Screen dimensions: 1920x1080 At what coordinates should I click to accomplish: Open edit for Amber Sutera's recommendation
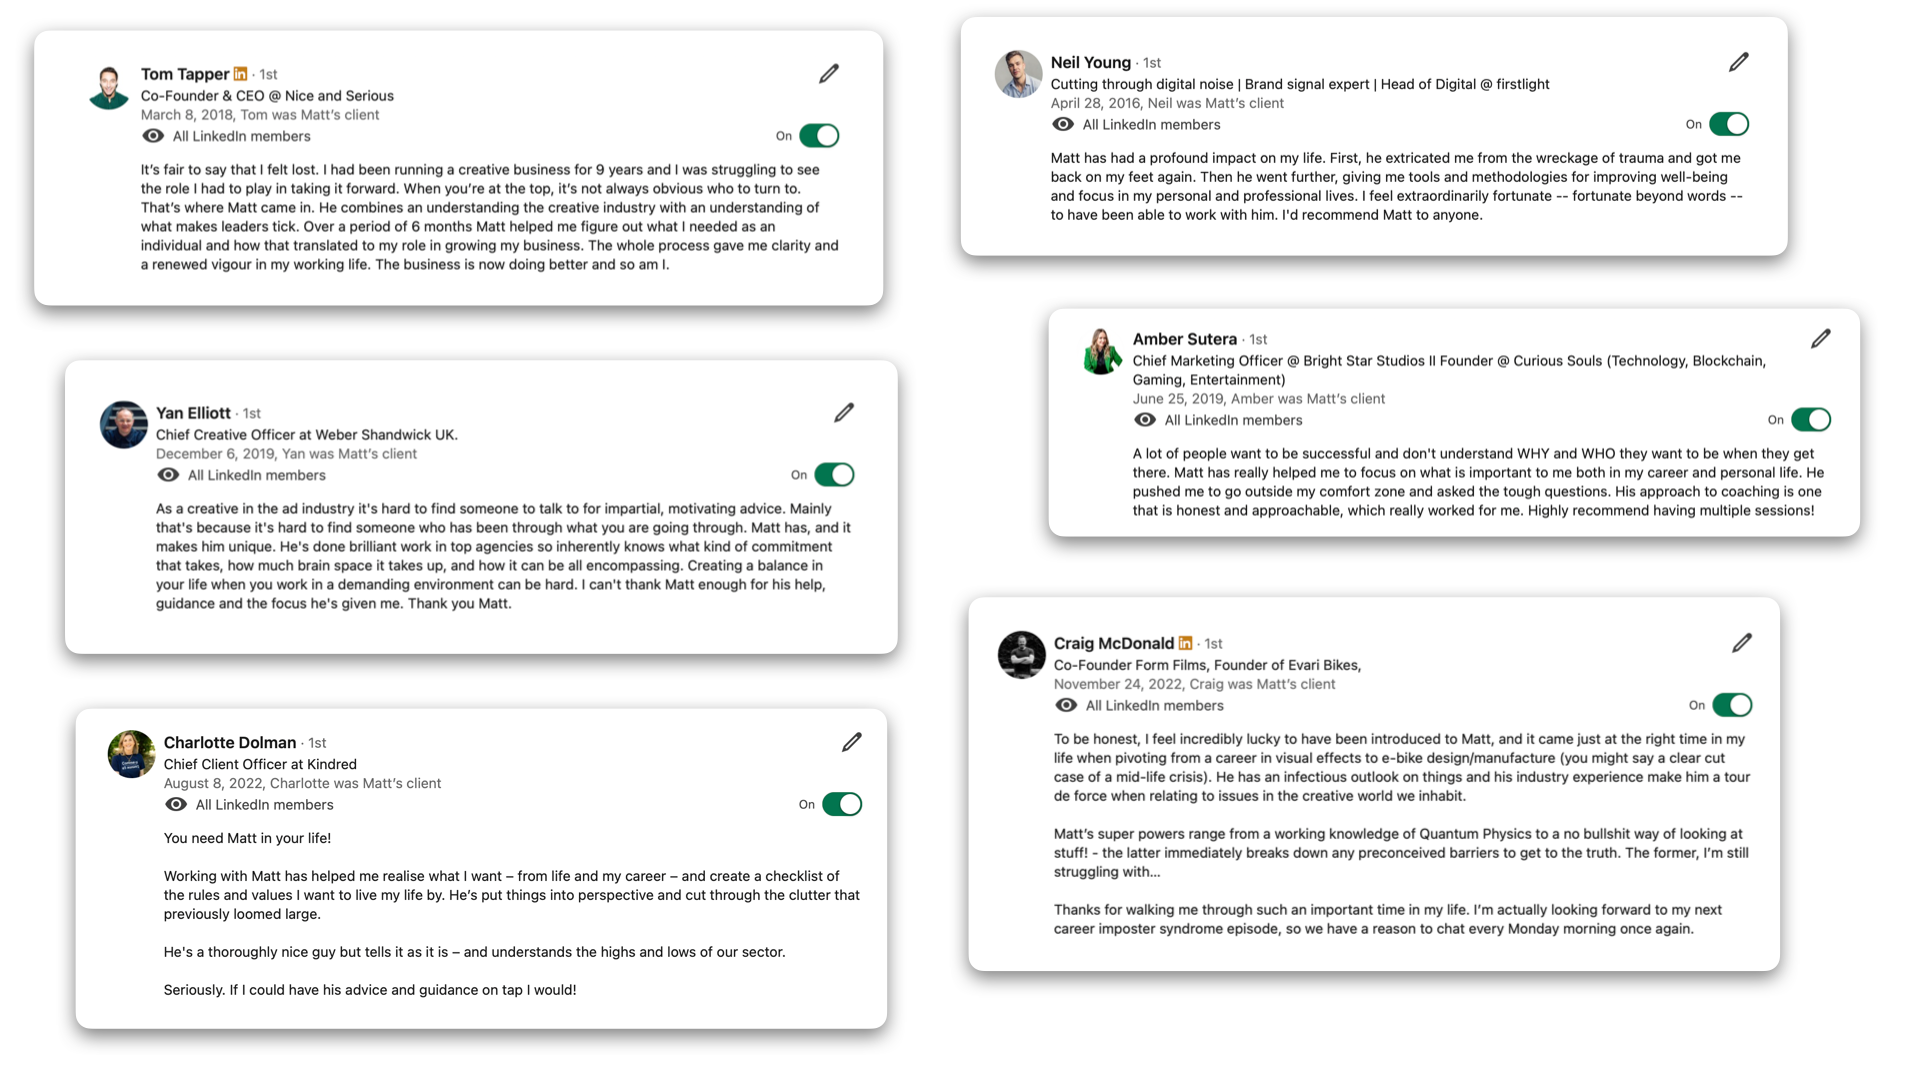[x=1821, y=339]
